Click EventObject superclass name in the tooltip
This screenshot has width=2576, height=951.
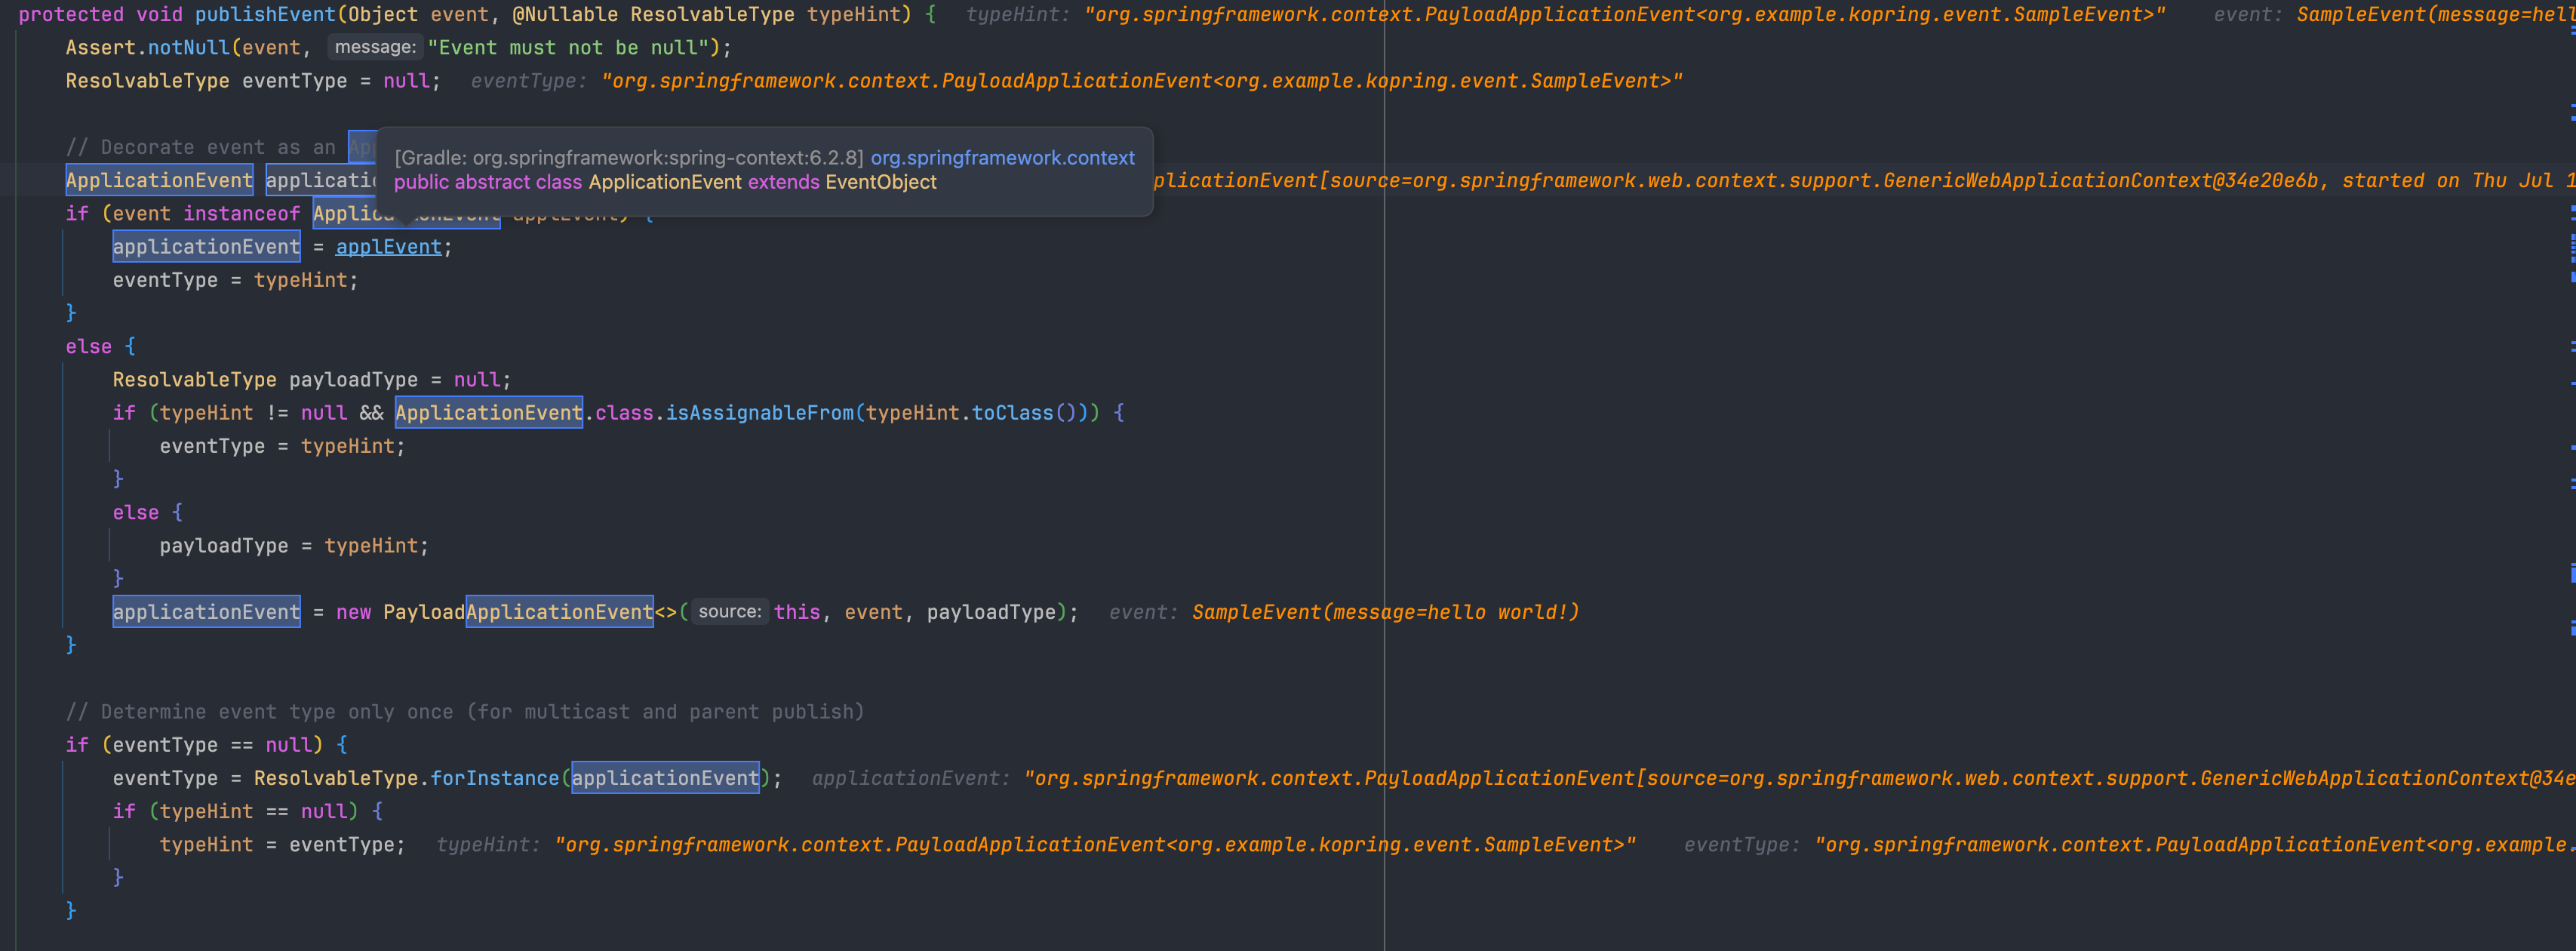tap(880, 183)
